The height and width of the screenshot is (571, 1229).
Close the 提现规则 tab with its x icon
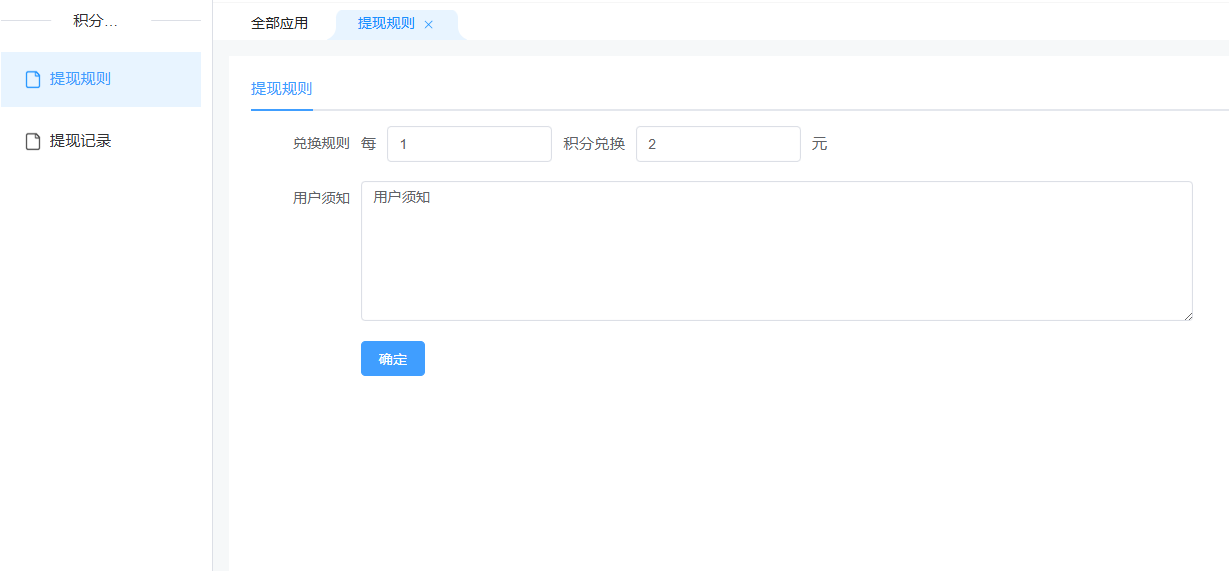[x=429, y=24]
